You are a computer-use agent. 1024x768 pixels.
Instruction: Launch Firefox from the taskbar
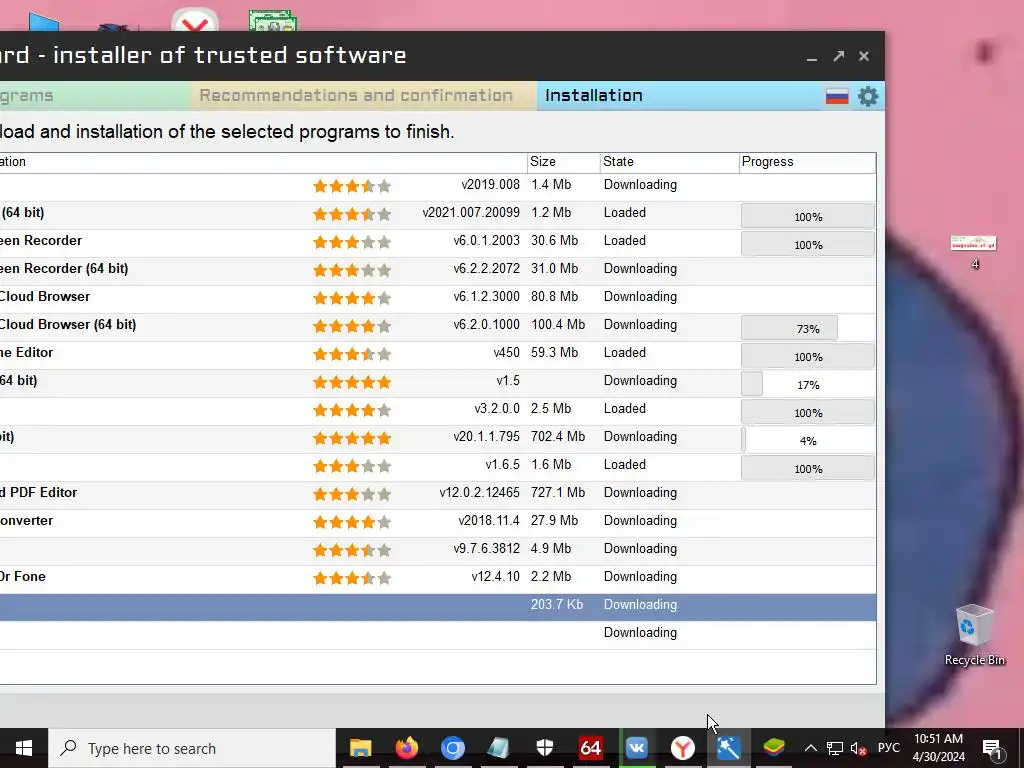pos(406,748)
